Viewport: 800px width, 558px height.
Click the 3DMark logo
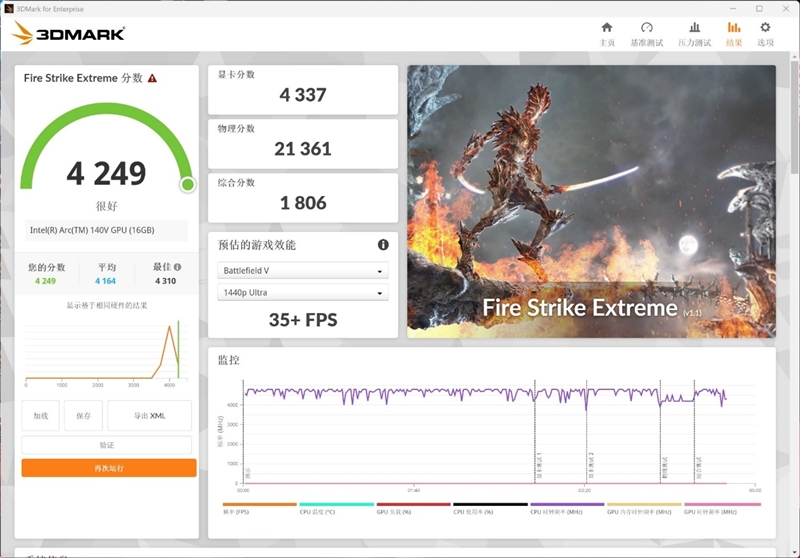(68, 33)
